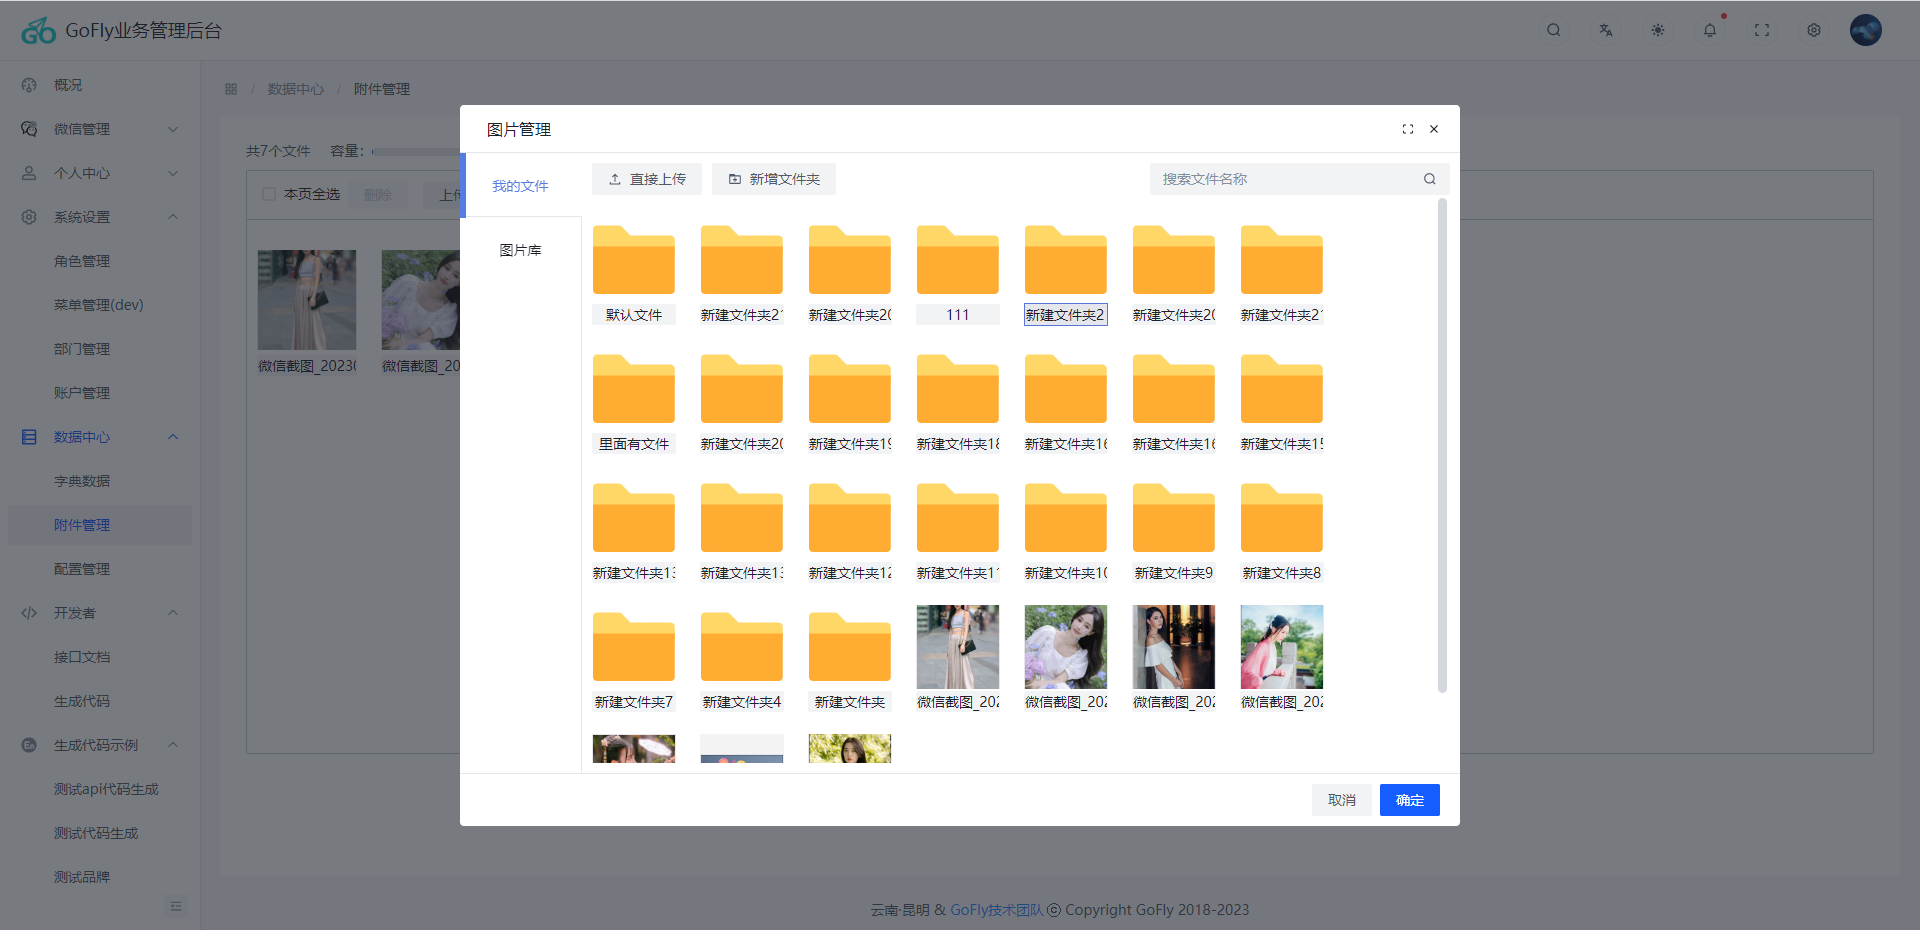Click the 直接上传 button
Screen dimensions: 1920x930
coord(647,179)
